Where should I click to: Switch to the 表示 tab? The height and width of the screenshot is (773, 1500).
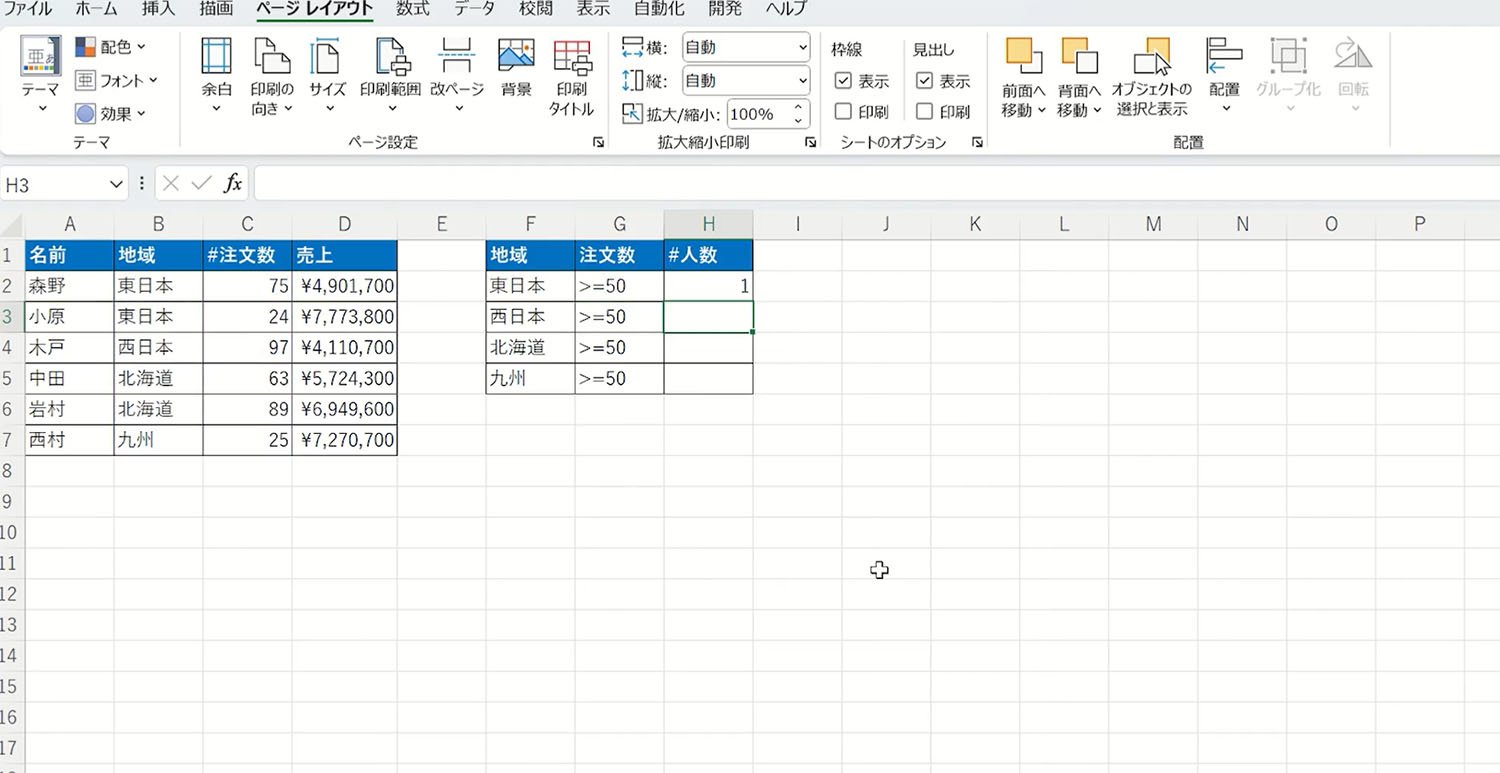coord(594,9)
